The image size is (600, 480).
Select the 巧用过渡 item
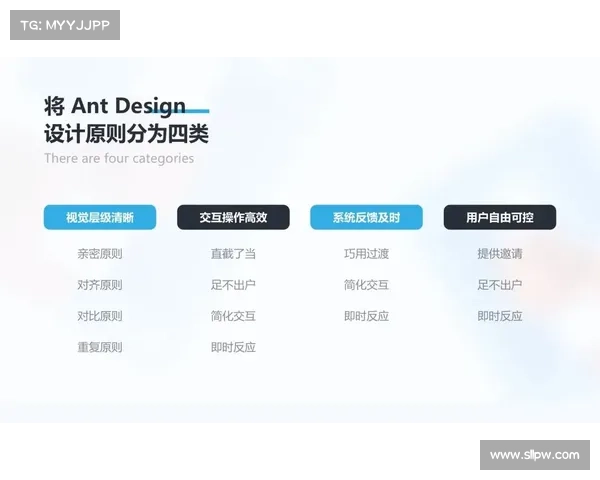366,254
